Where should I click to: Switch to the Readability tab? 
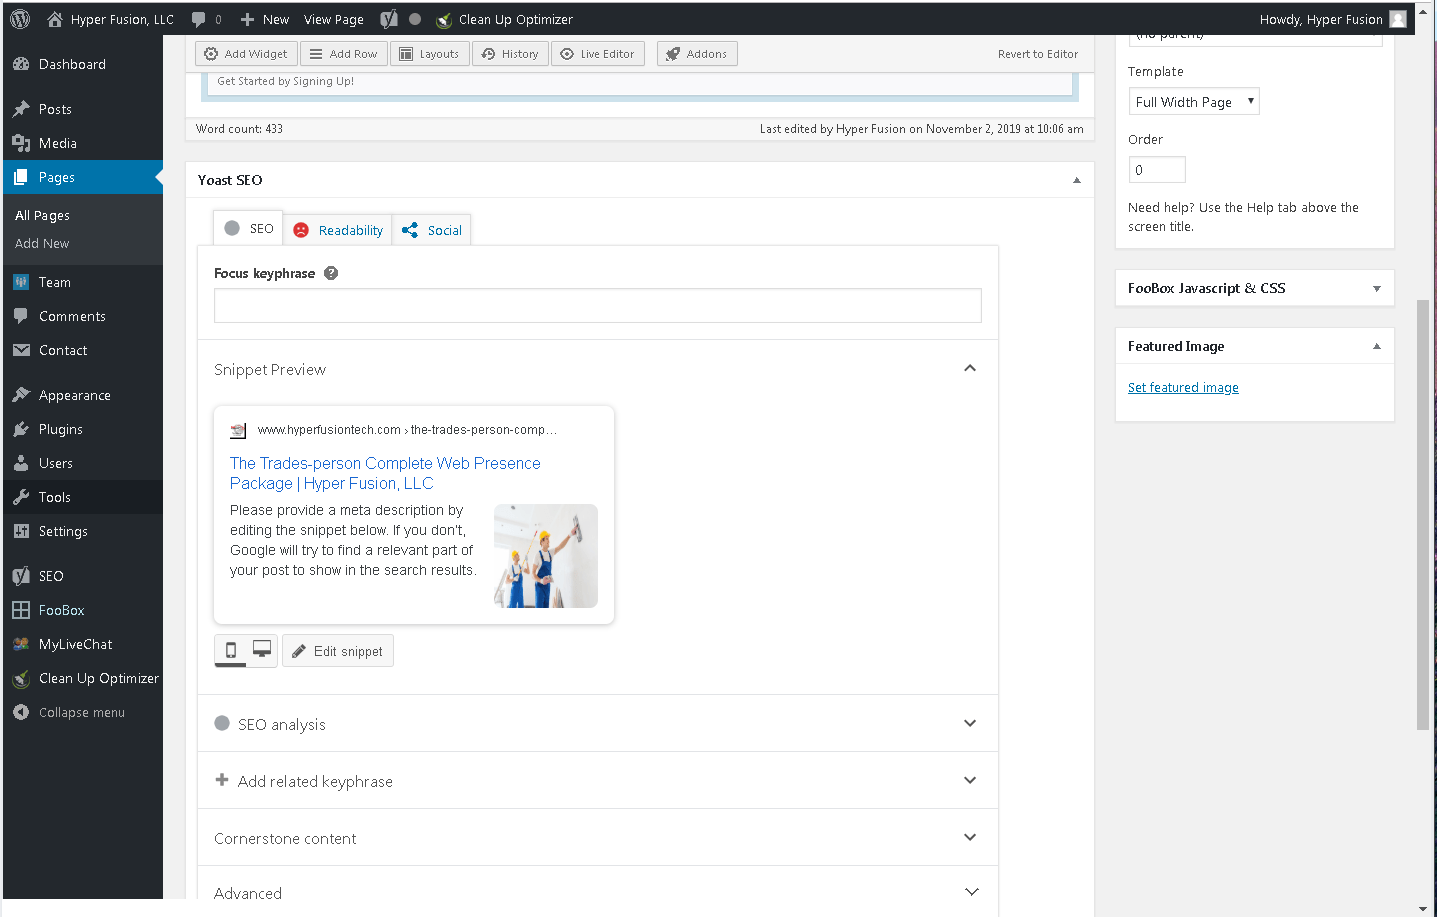point(338,230)
